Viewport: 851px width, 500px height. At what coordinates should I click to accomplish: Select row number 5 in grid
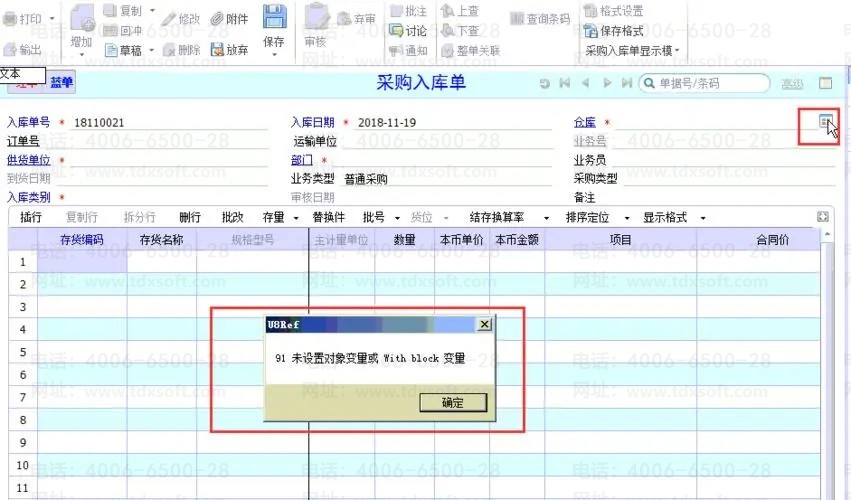(23, 352)
